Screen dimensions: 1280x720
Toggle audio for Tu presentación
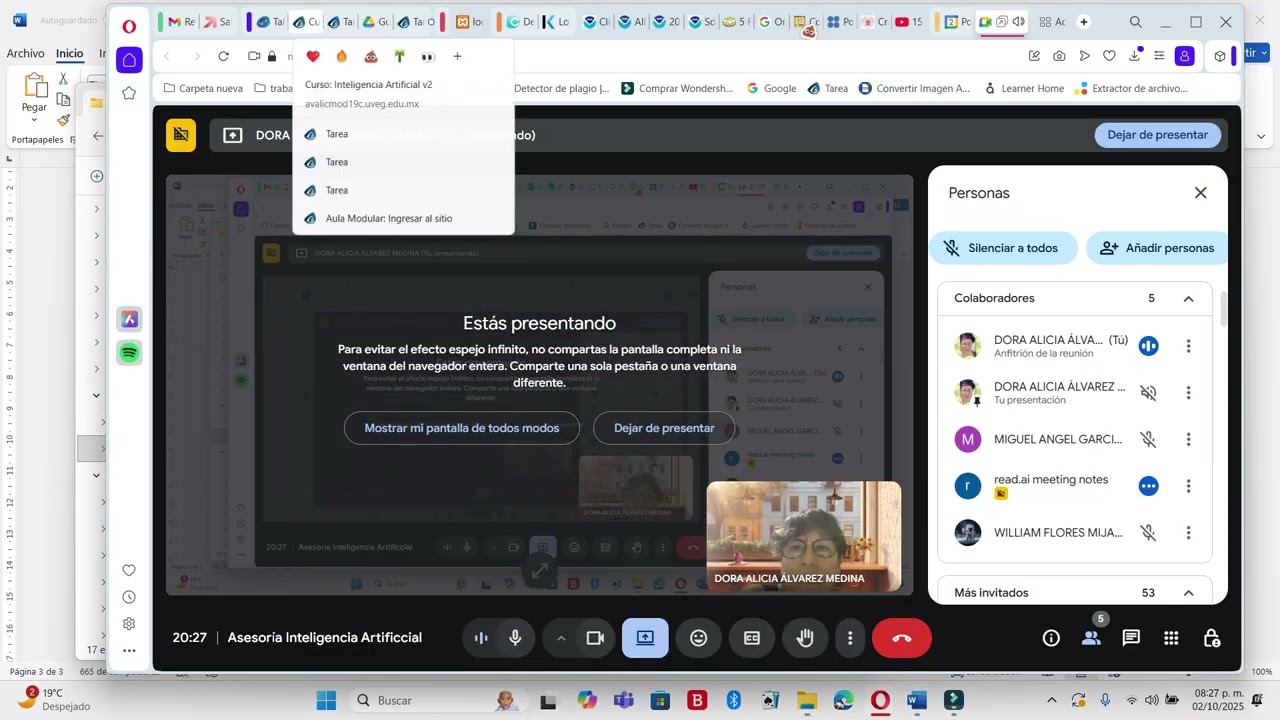tap(1148, 393)
